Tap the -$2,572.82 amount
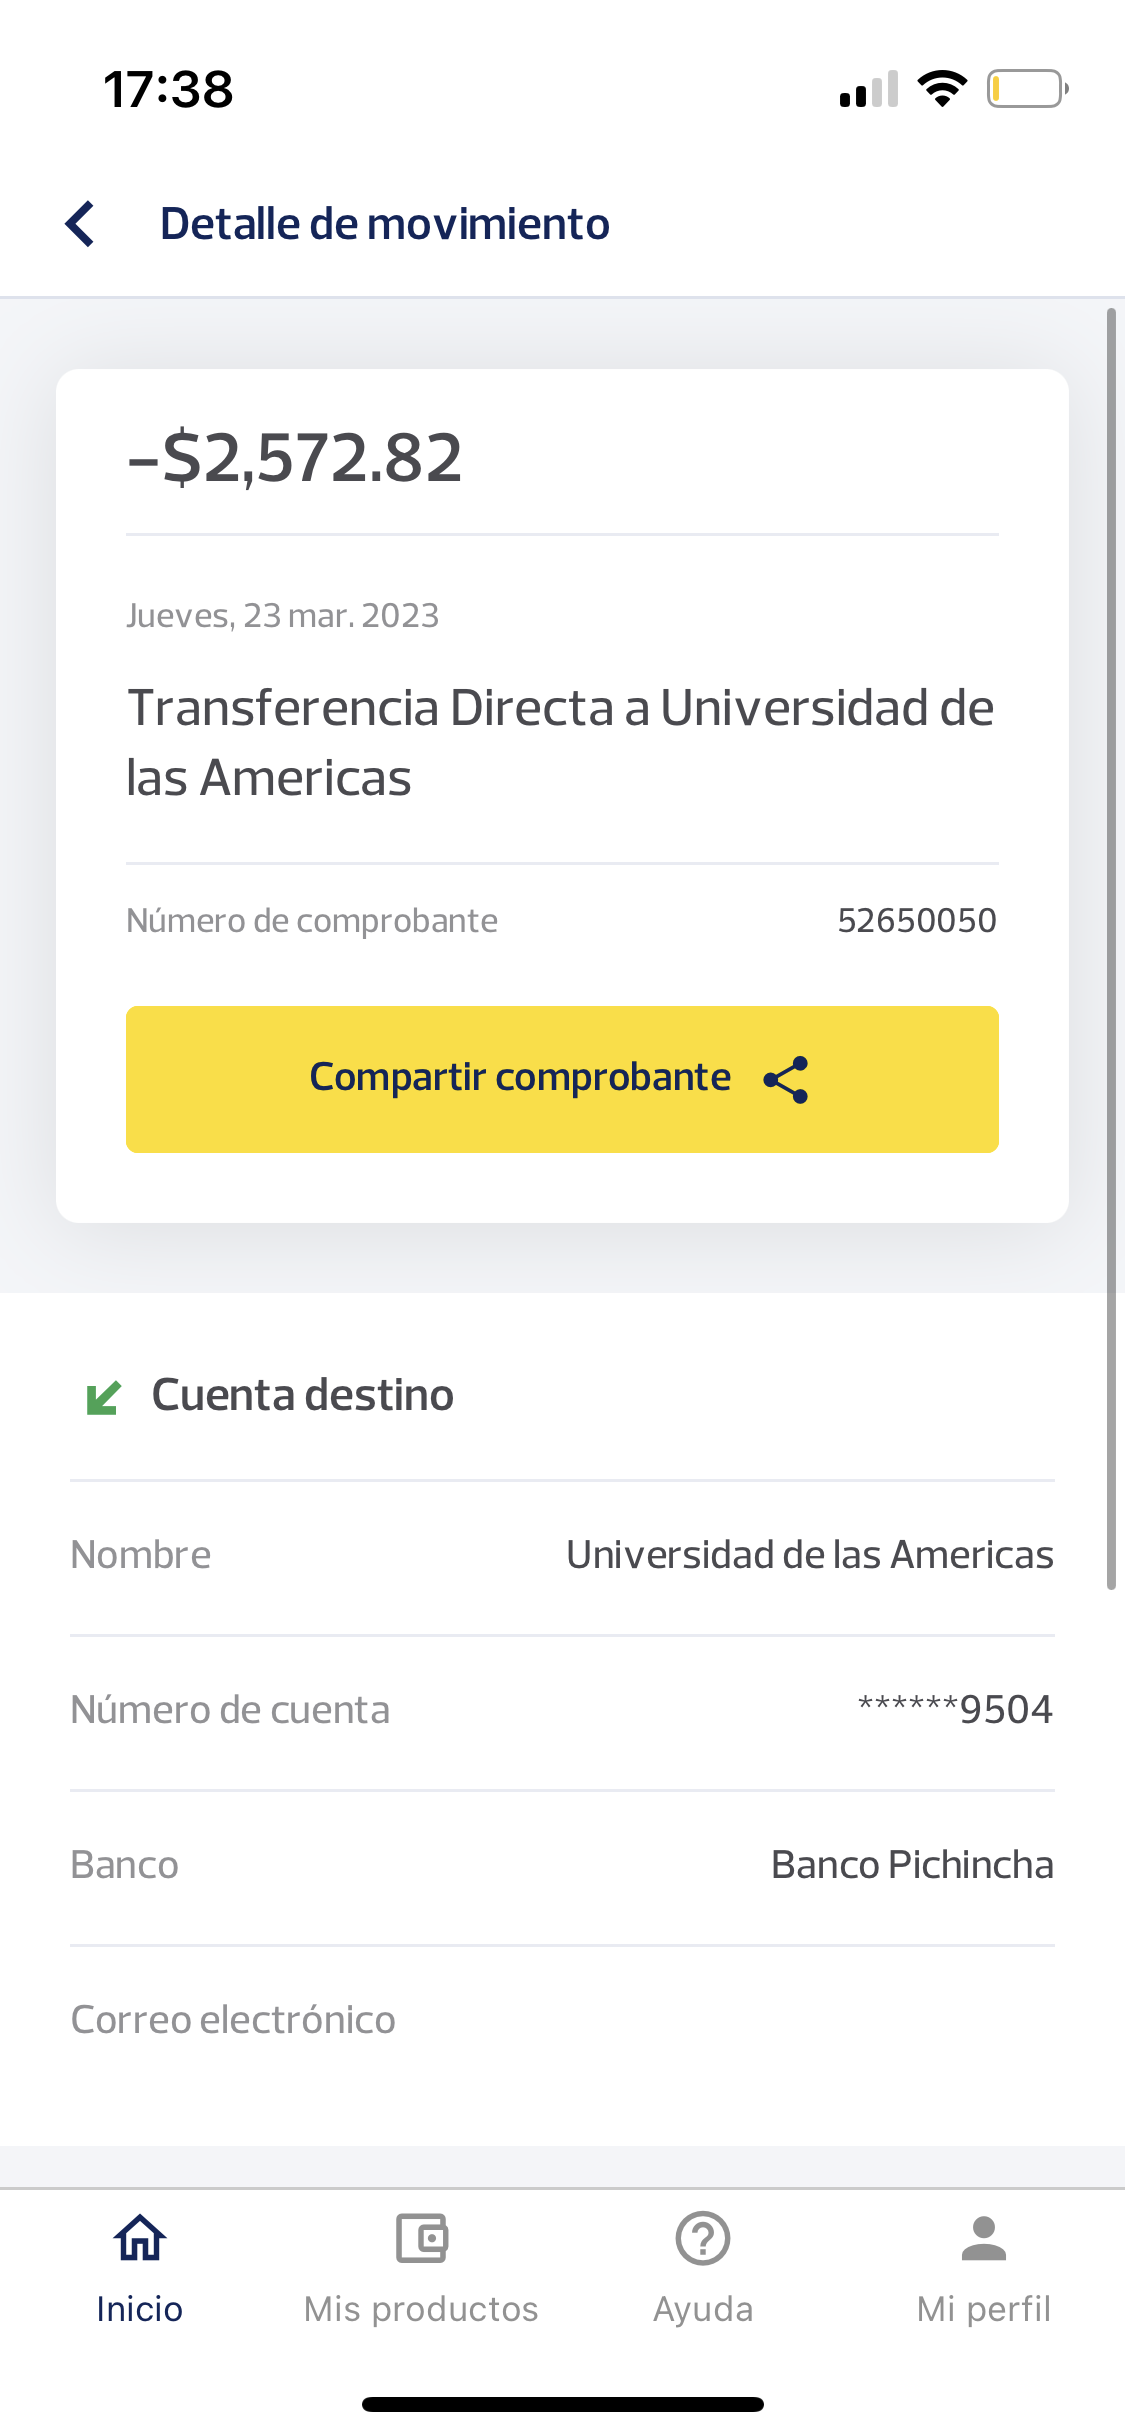 pos(295,458)
